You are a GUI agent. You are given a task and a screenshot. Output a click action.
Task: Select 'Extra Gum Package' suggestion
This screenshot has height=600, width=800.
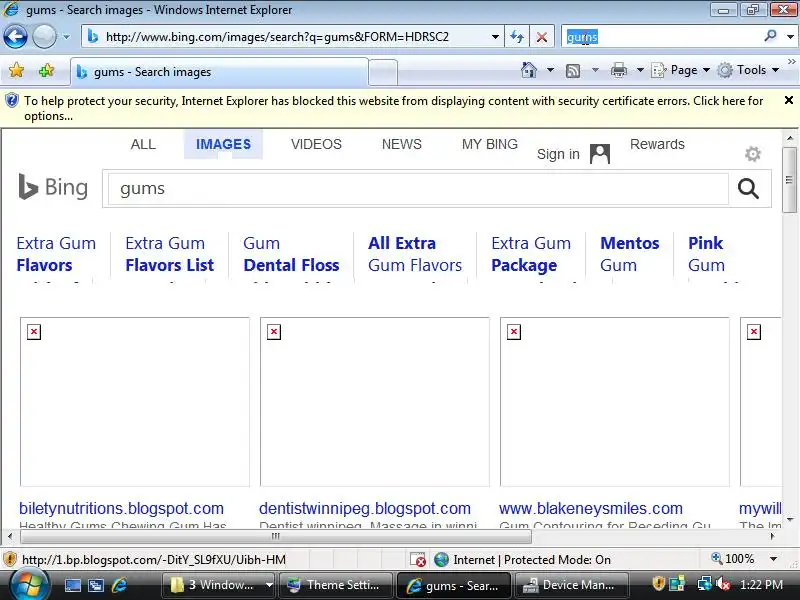[531, 254]
